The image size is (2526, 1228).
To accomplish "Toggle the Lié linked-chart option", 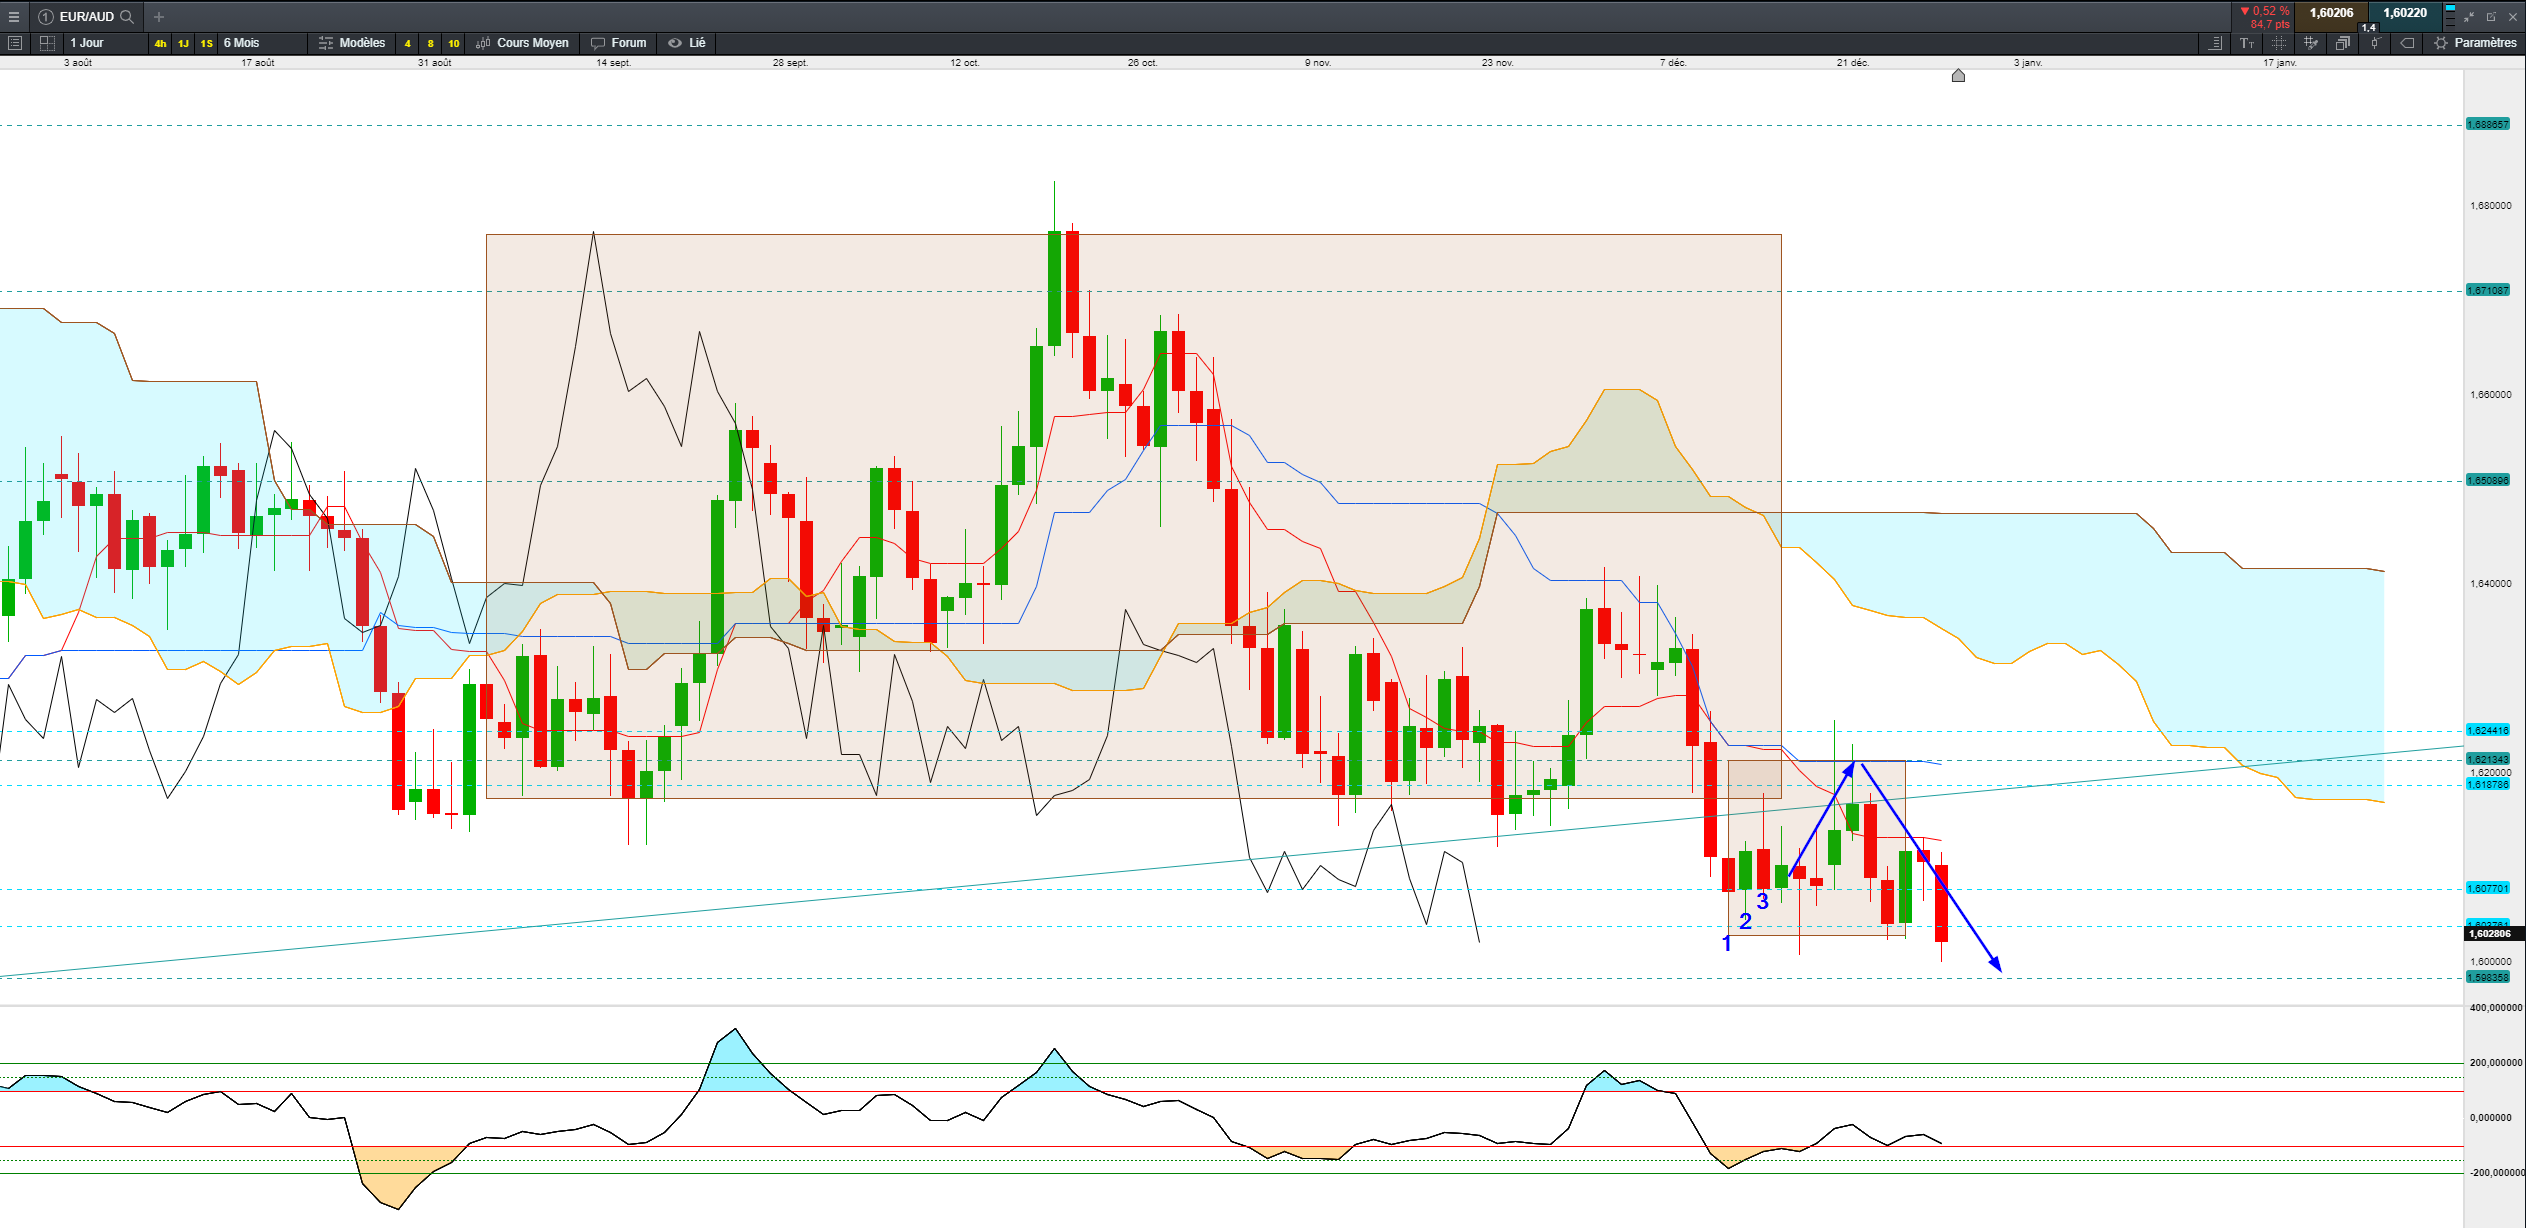I will [x=687, y=43].
